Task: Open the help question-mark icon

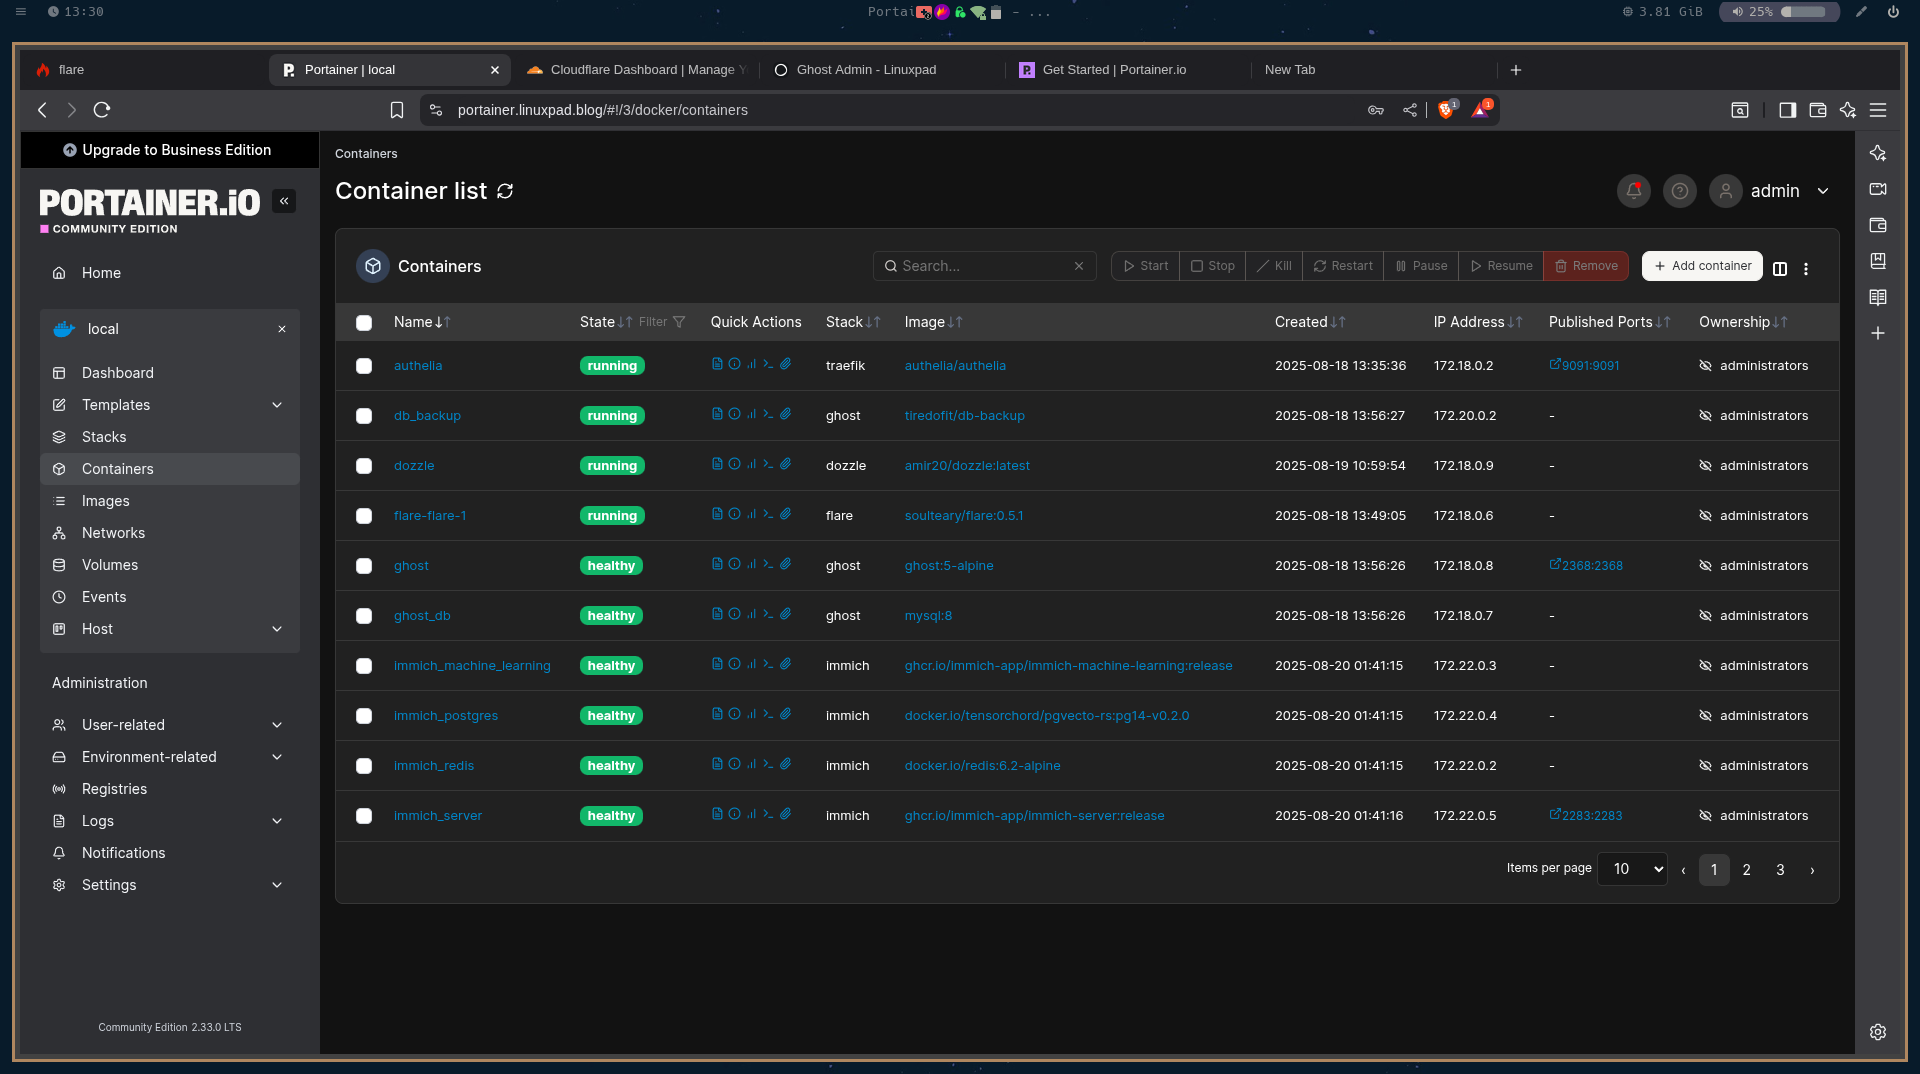Action: click(1680, 191)
